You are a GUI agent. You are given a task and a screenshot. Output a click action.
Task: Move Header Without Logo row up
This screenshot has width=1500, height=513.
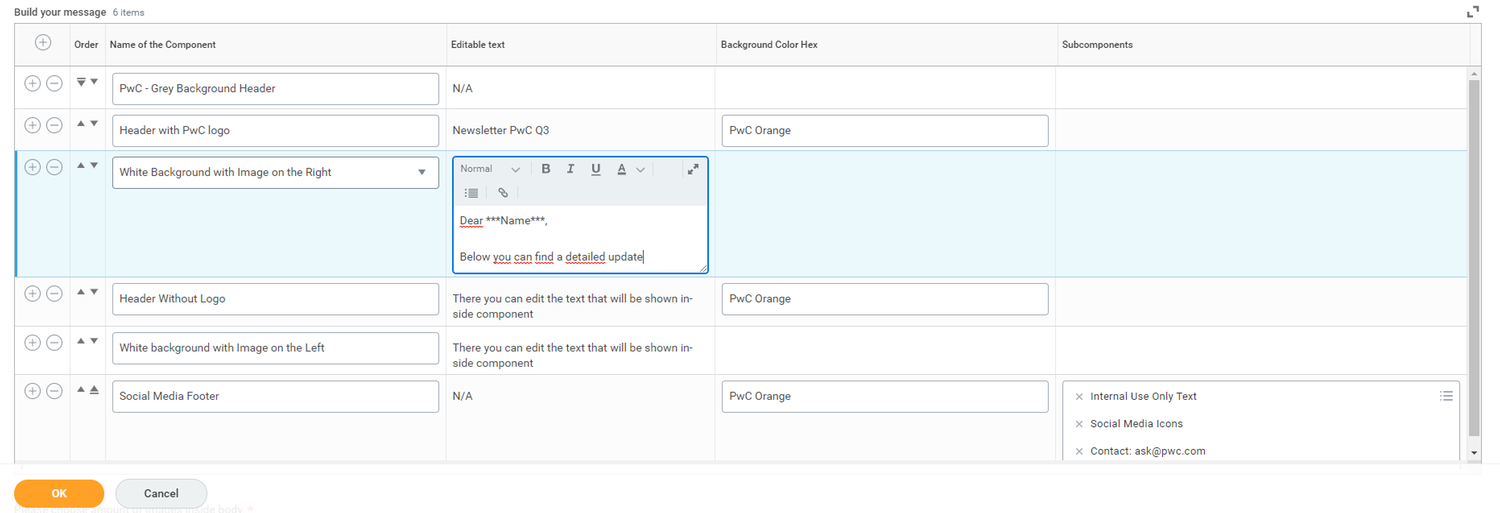point(81,292)
